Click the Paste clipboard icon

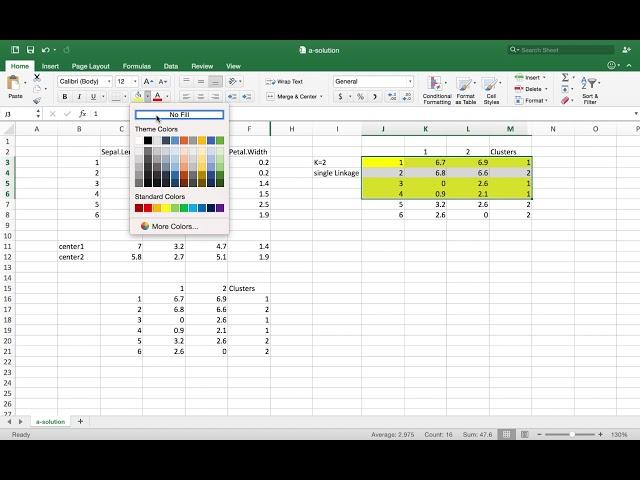(x=15, y=85)
